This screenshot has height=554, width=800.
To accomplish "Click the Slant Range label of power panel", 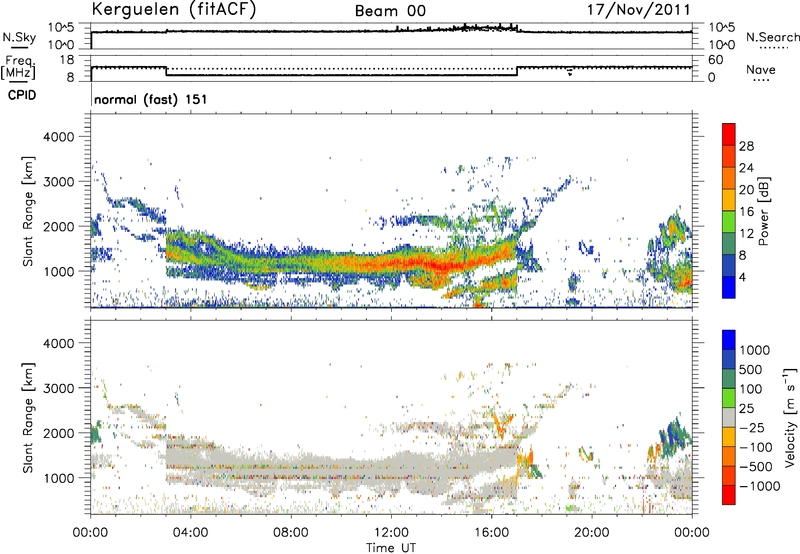I will pos(28,211).
